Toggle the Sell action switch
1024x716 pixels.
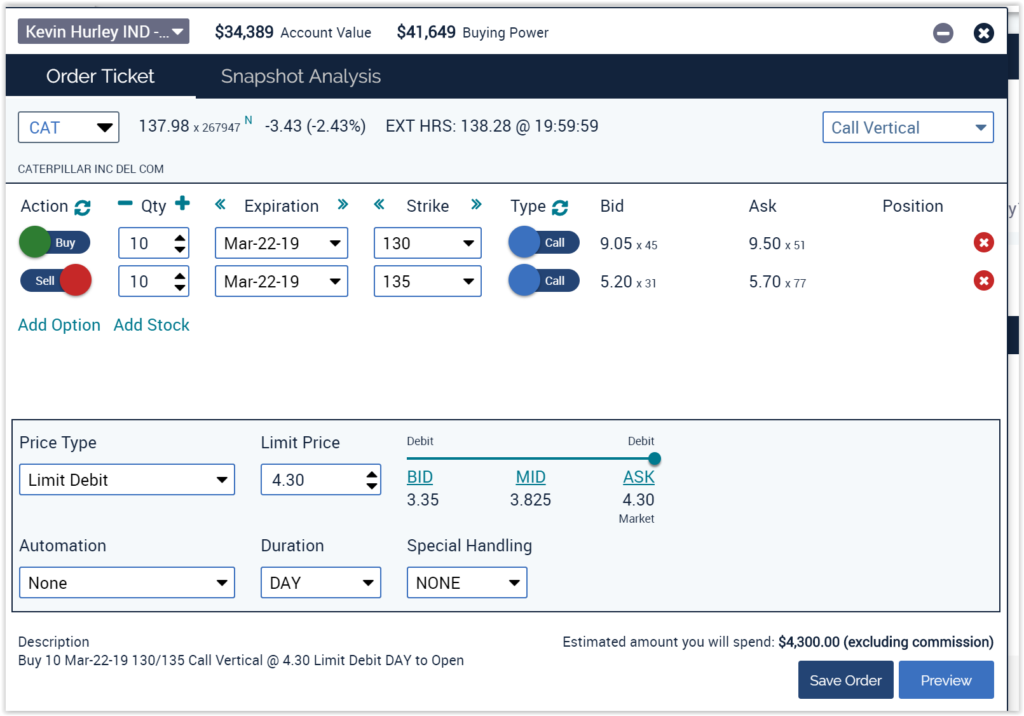click(x=55, y=281)
